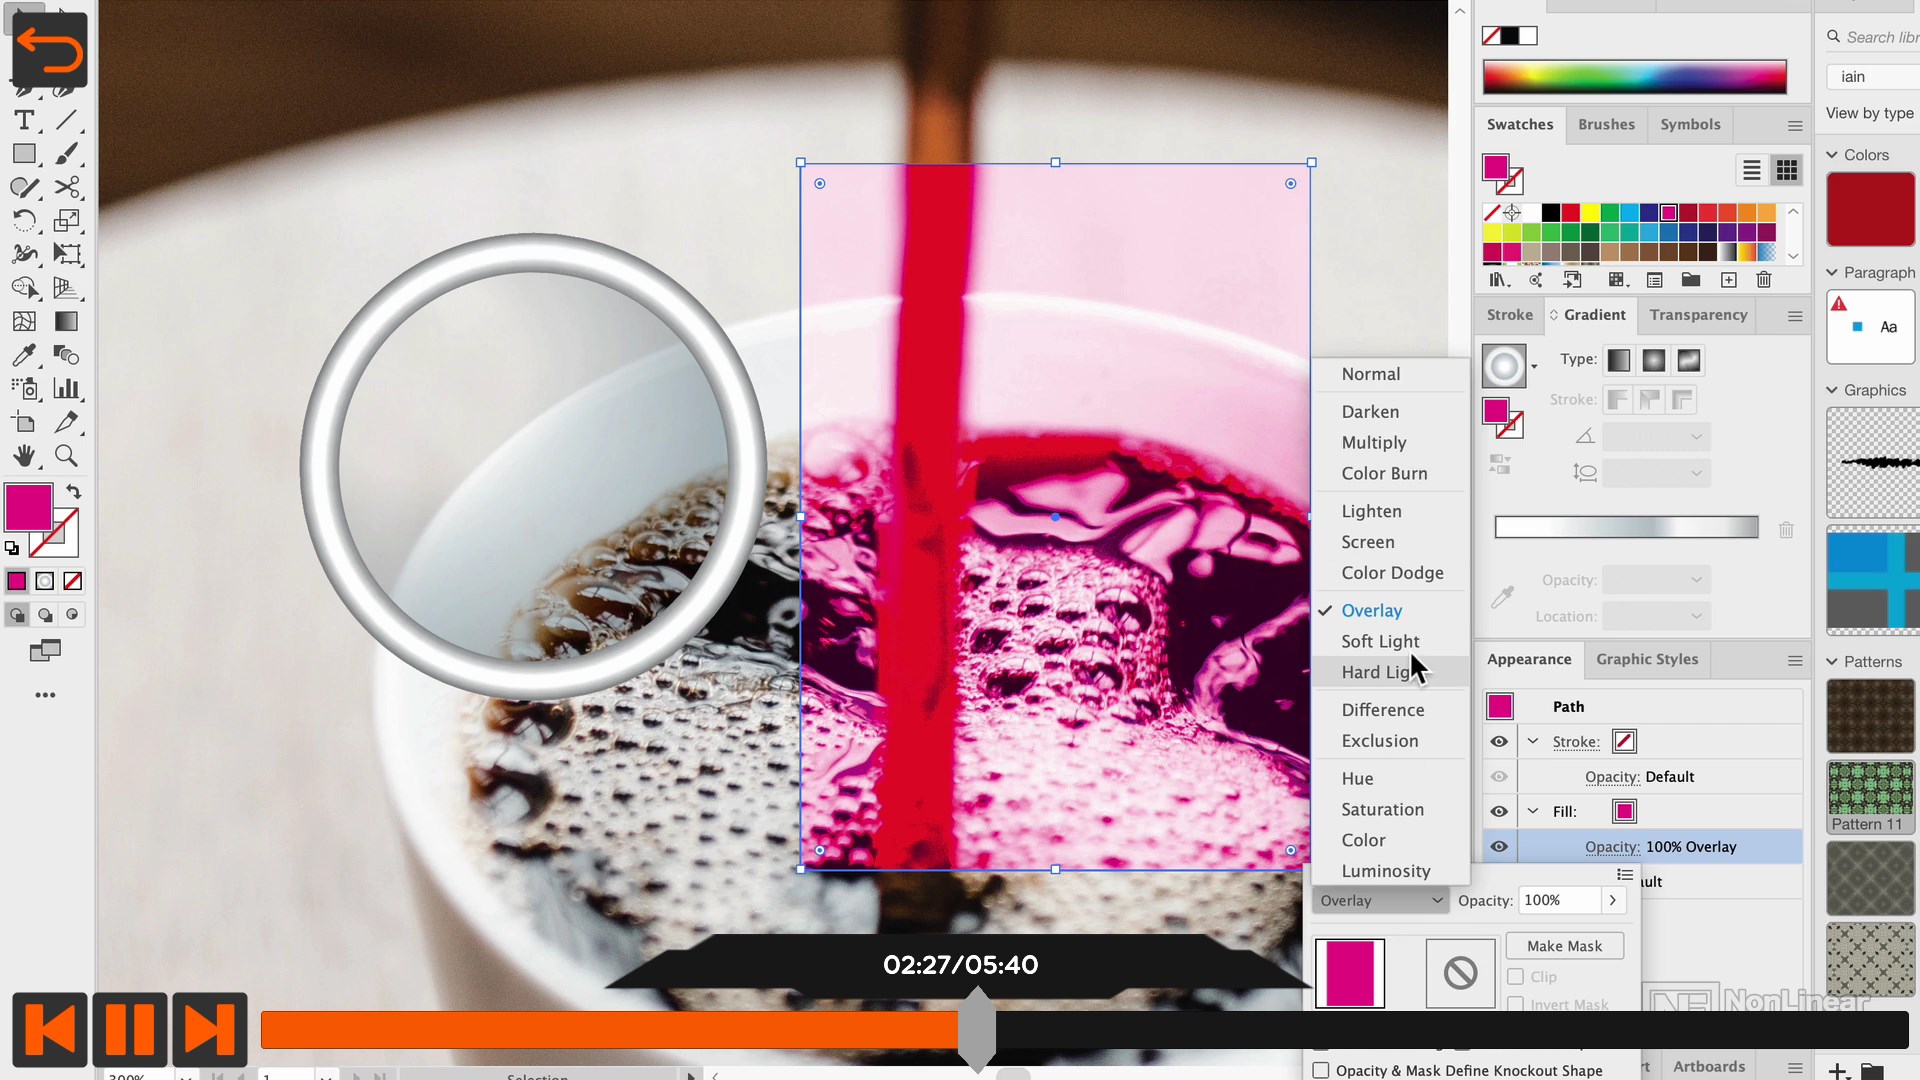Click the Opacity 100% input field
The image size is (1920, 1080).
[1558, 901]
